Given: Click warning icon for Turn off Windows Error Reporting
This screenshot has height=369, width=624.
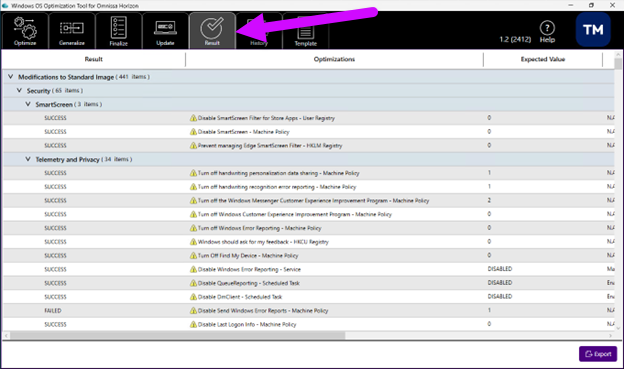Looking at the screenshot, I should (193, 228).
